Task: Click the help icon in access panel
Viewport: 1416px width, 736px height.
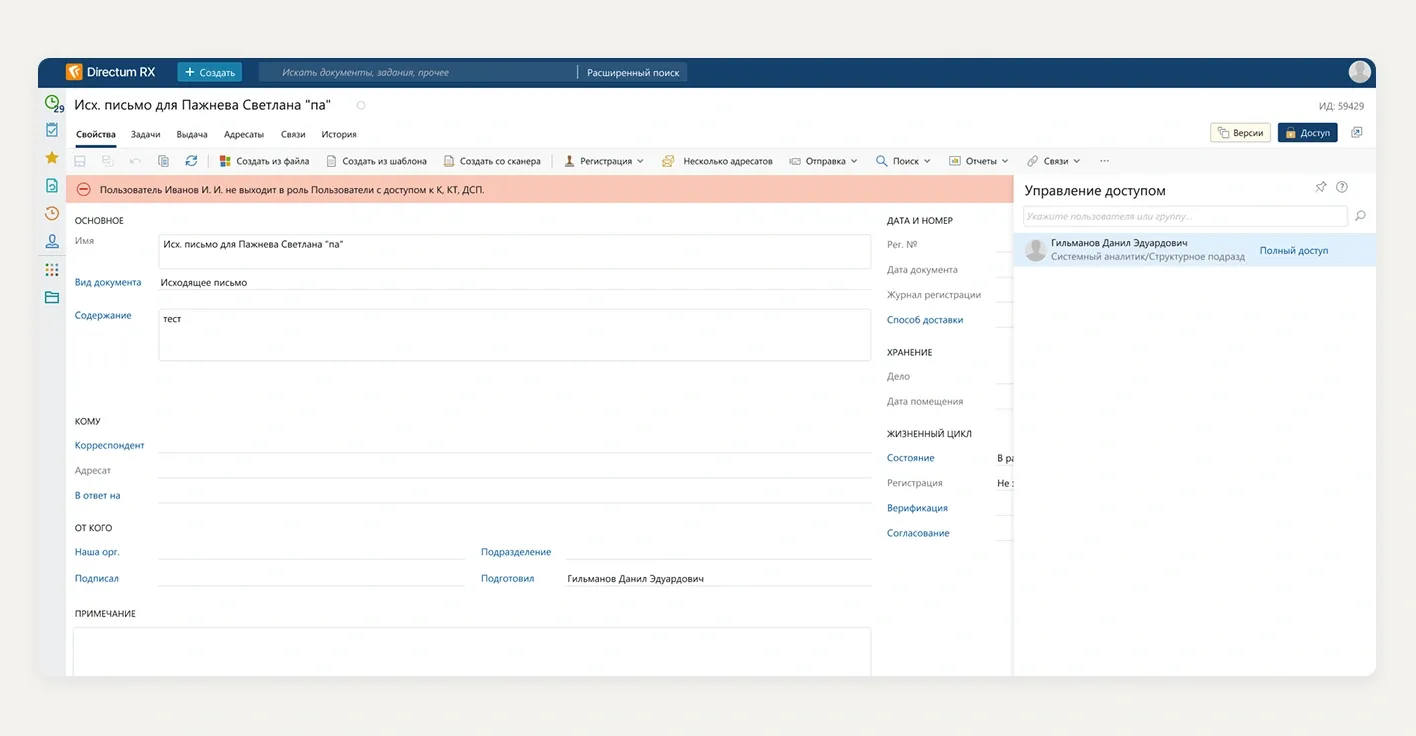Action: (1342, 188)
